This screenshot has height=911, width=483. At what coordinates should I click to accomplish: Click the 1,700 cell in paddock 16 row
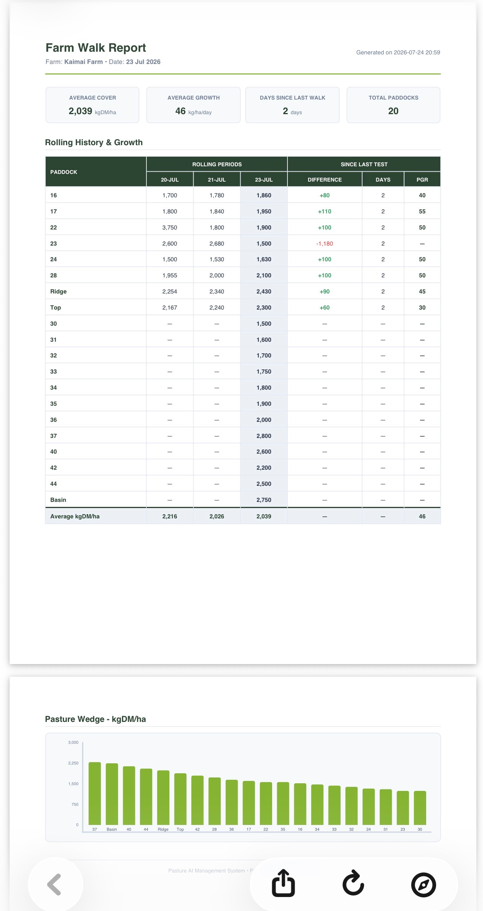click(169, 196)
